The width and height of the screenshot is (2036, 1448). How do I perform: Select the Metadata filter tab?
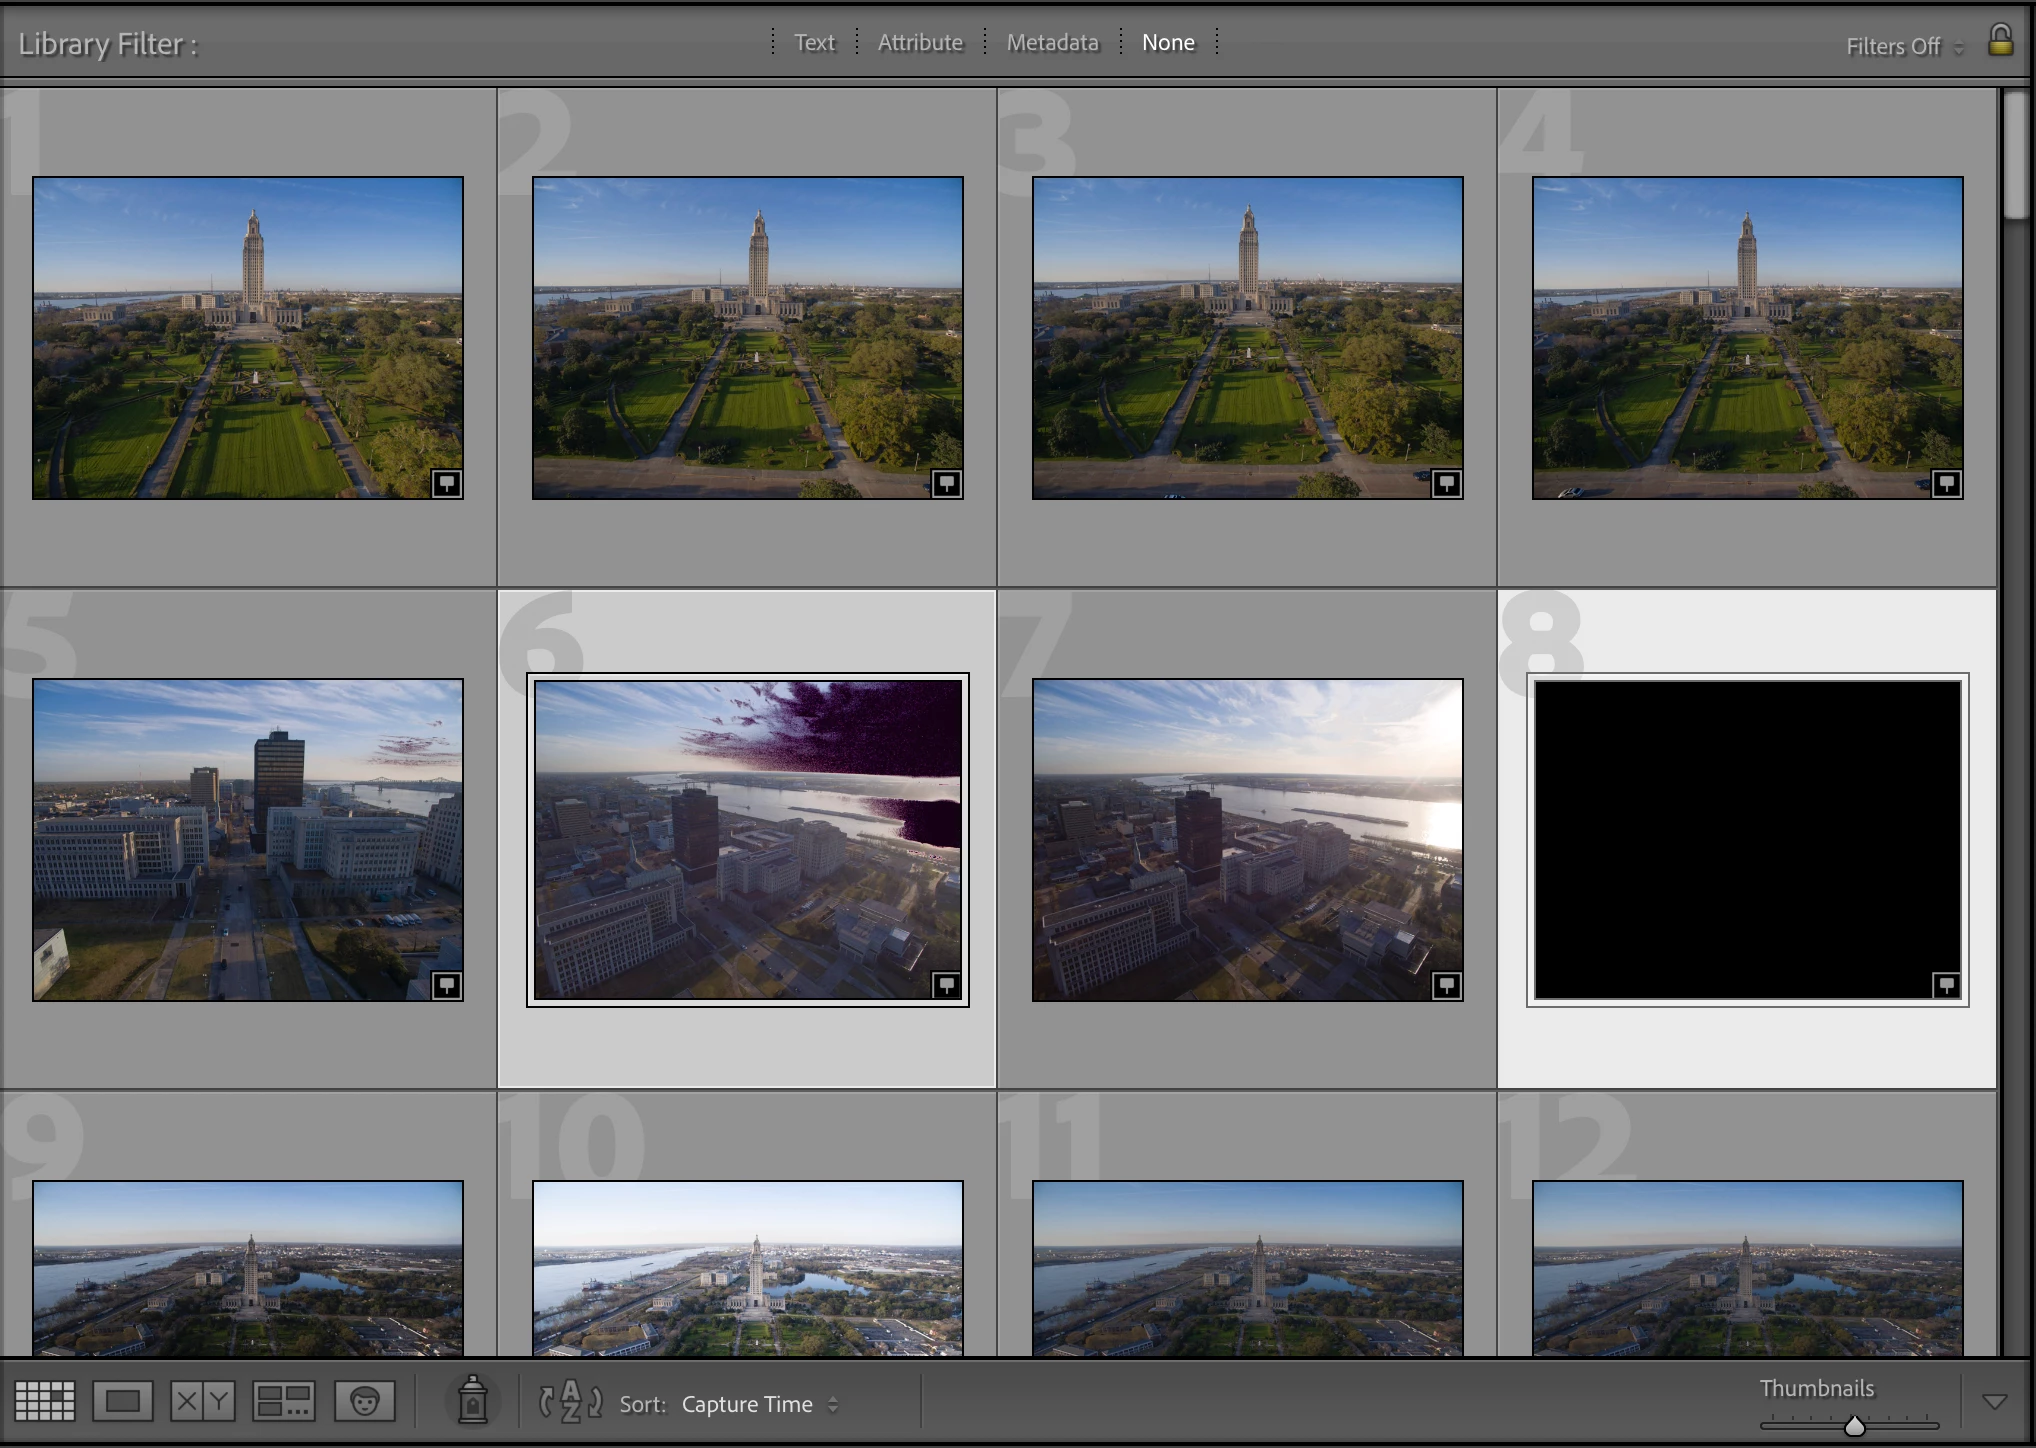click(1052, 42)
